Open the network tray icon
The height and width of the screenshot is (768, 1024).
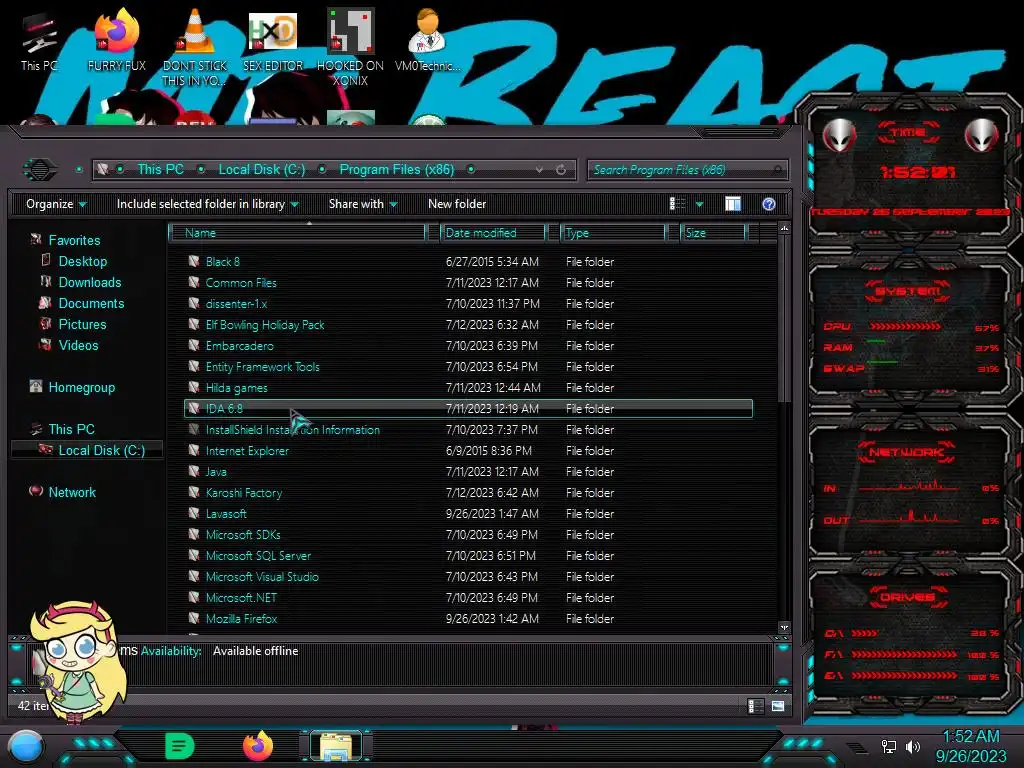click(x=889, y=746)
